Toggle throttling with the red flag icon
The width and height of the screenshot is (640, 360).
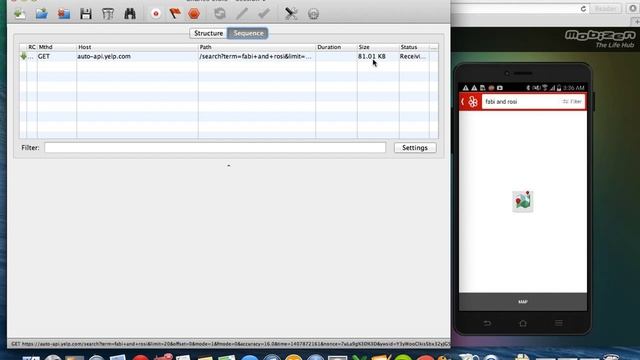pyautogui.click(x=175, y=14)
